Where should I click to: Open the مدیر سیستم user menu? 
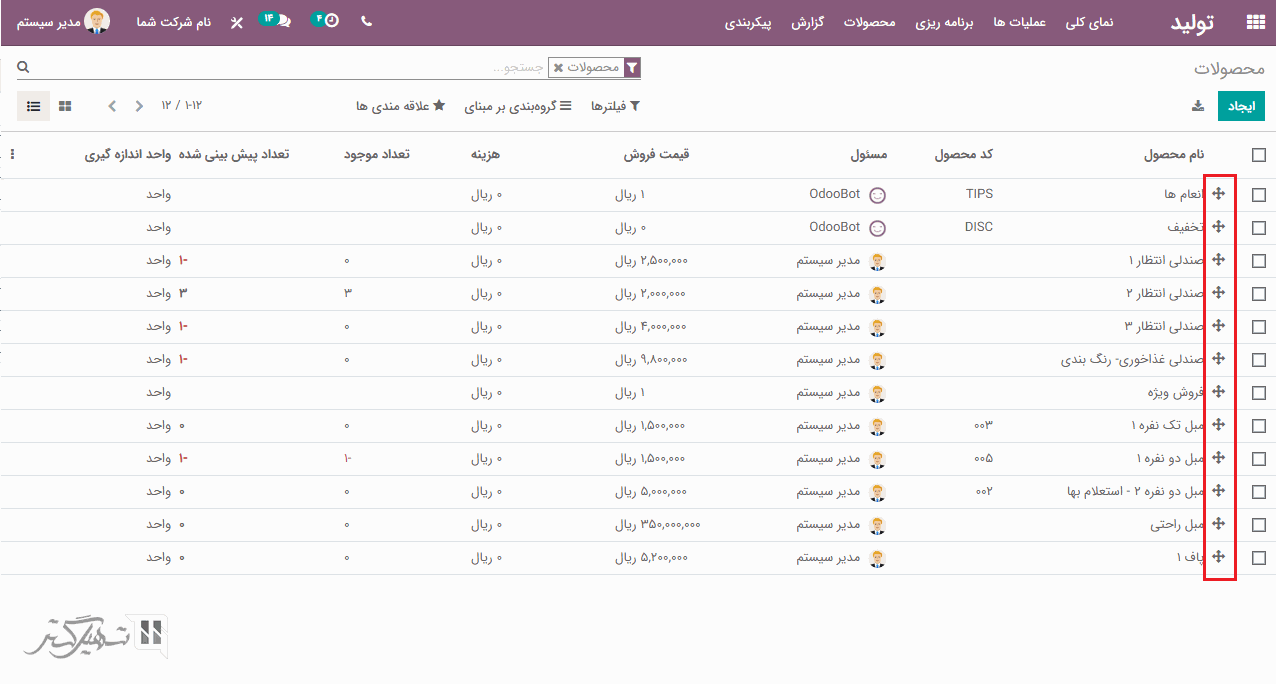63,21
